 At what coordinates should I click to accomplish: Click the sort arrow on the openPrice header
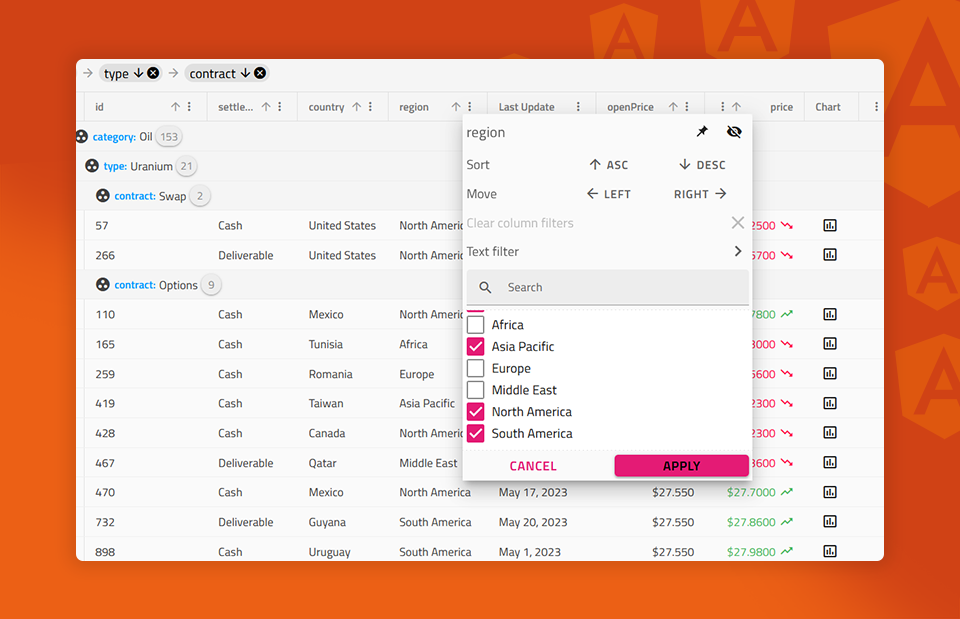[672, 106]
